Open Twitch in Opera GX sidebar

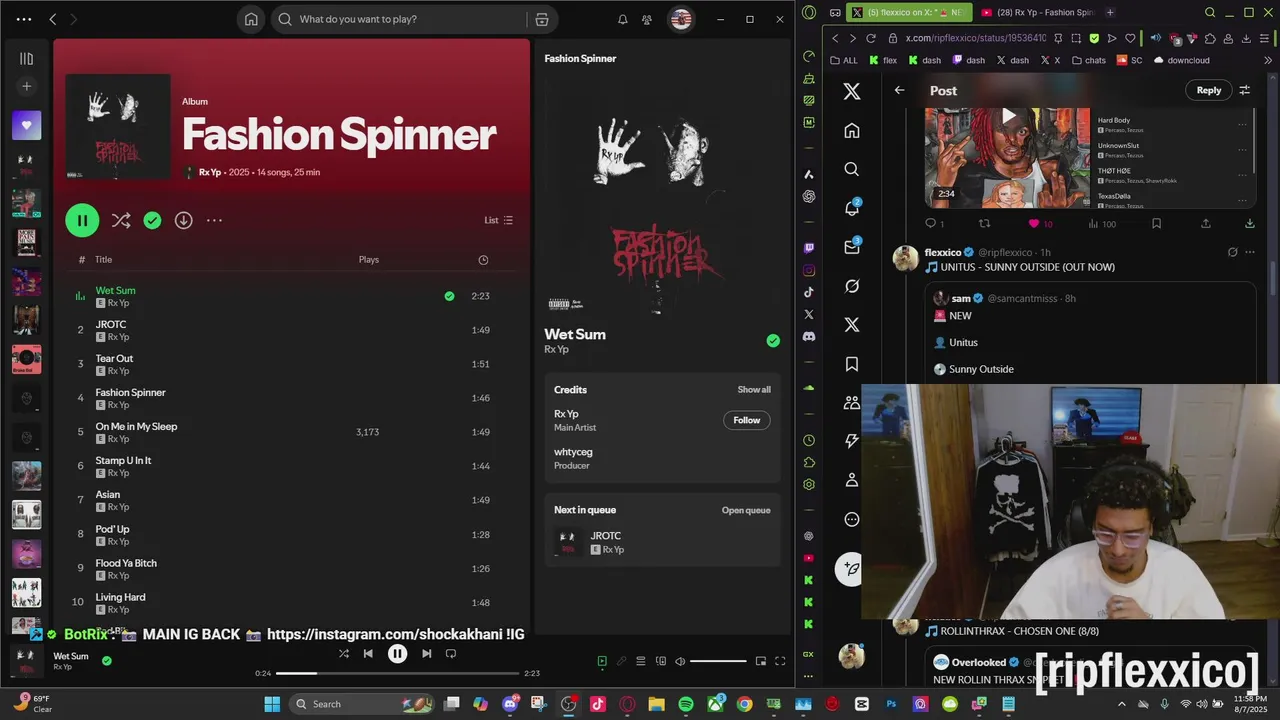click(x=809, y=247)
